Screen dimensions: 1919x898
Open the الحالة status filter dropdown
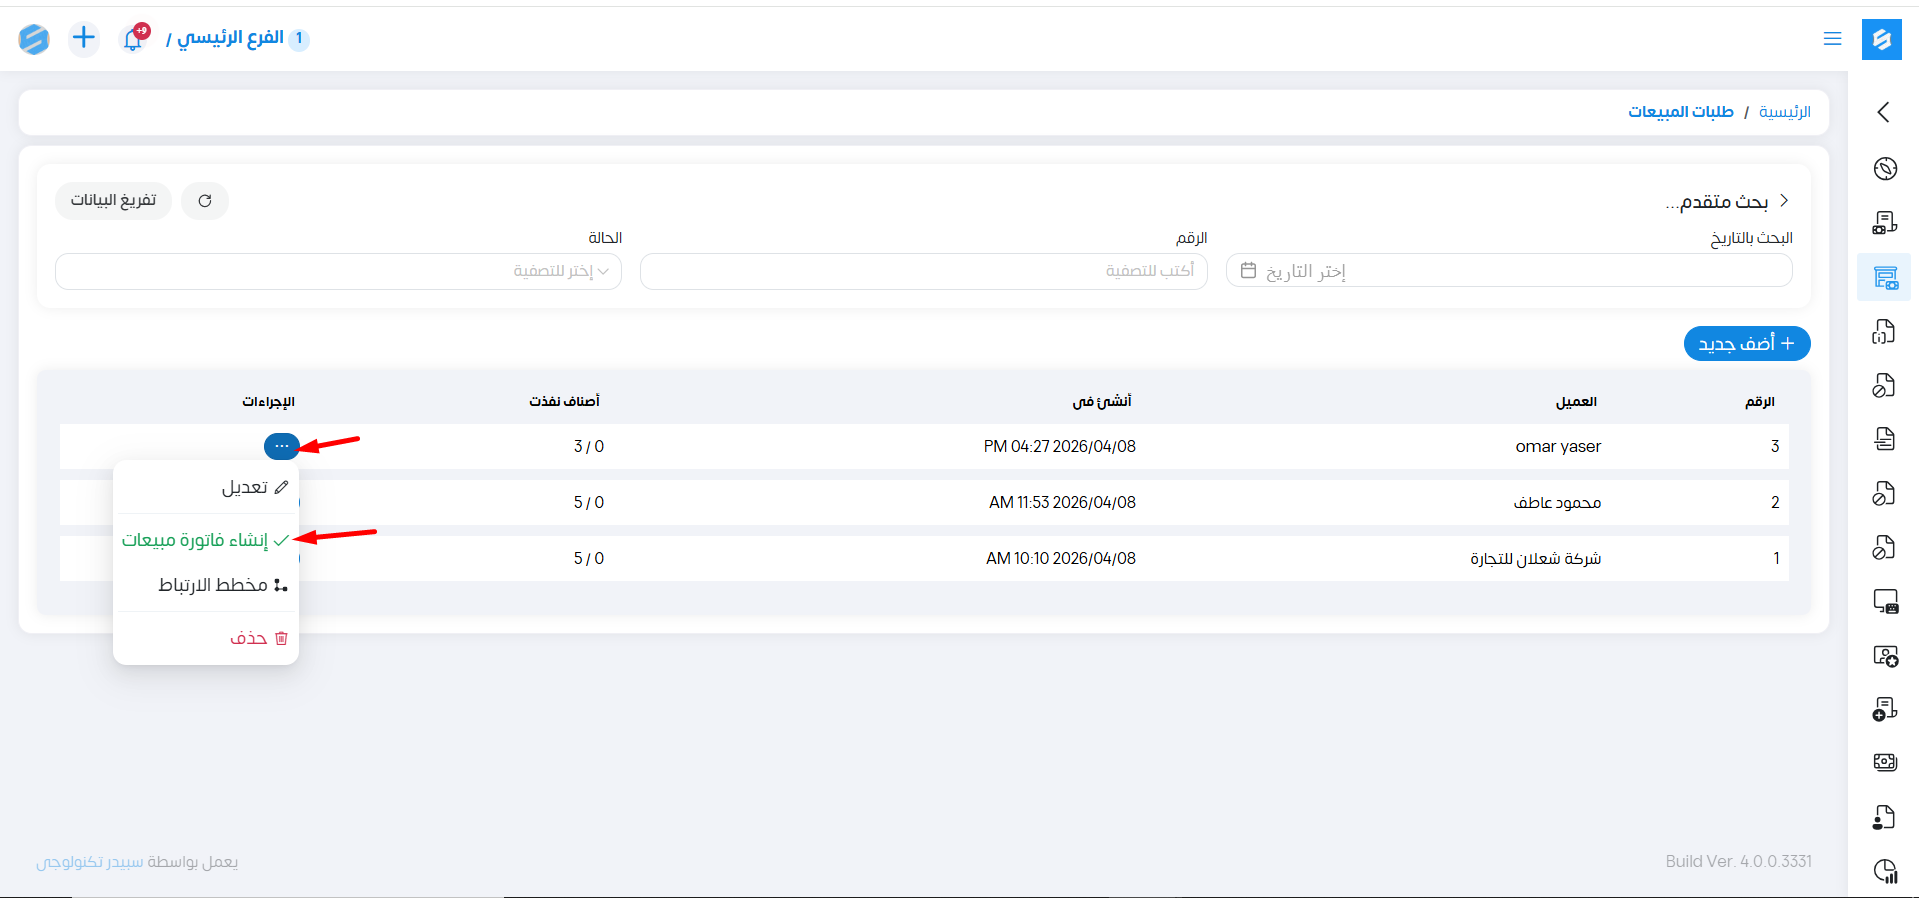click(x=338, y=272)
